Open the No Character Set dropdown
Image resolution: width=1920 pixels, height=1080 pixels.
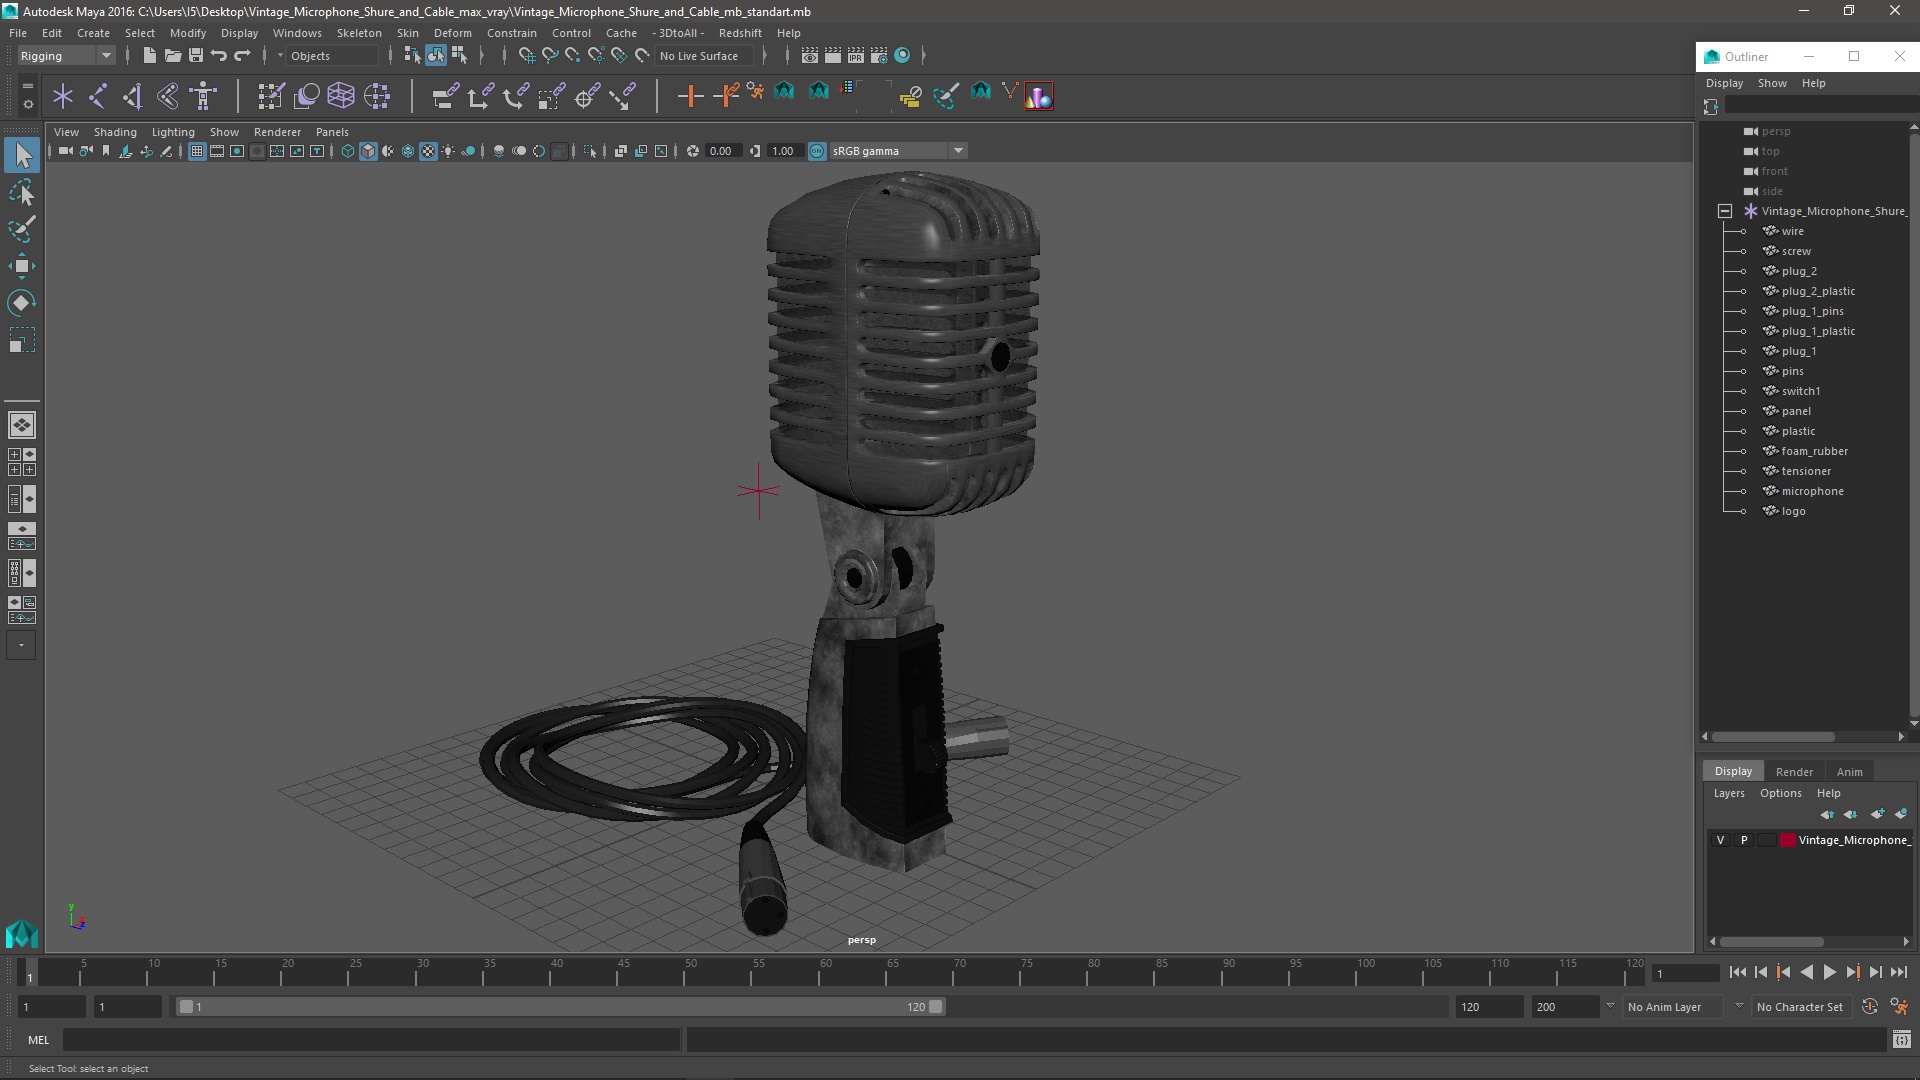[x=1800, y=1007]
